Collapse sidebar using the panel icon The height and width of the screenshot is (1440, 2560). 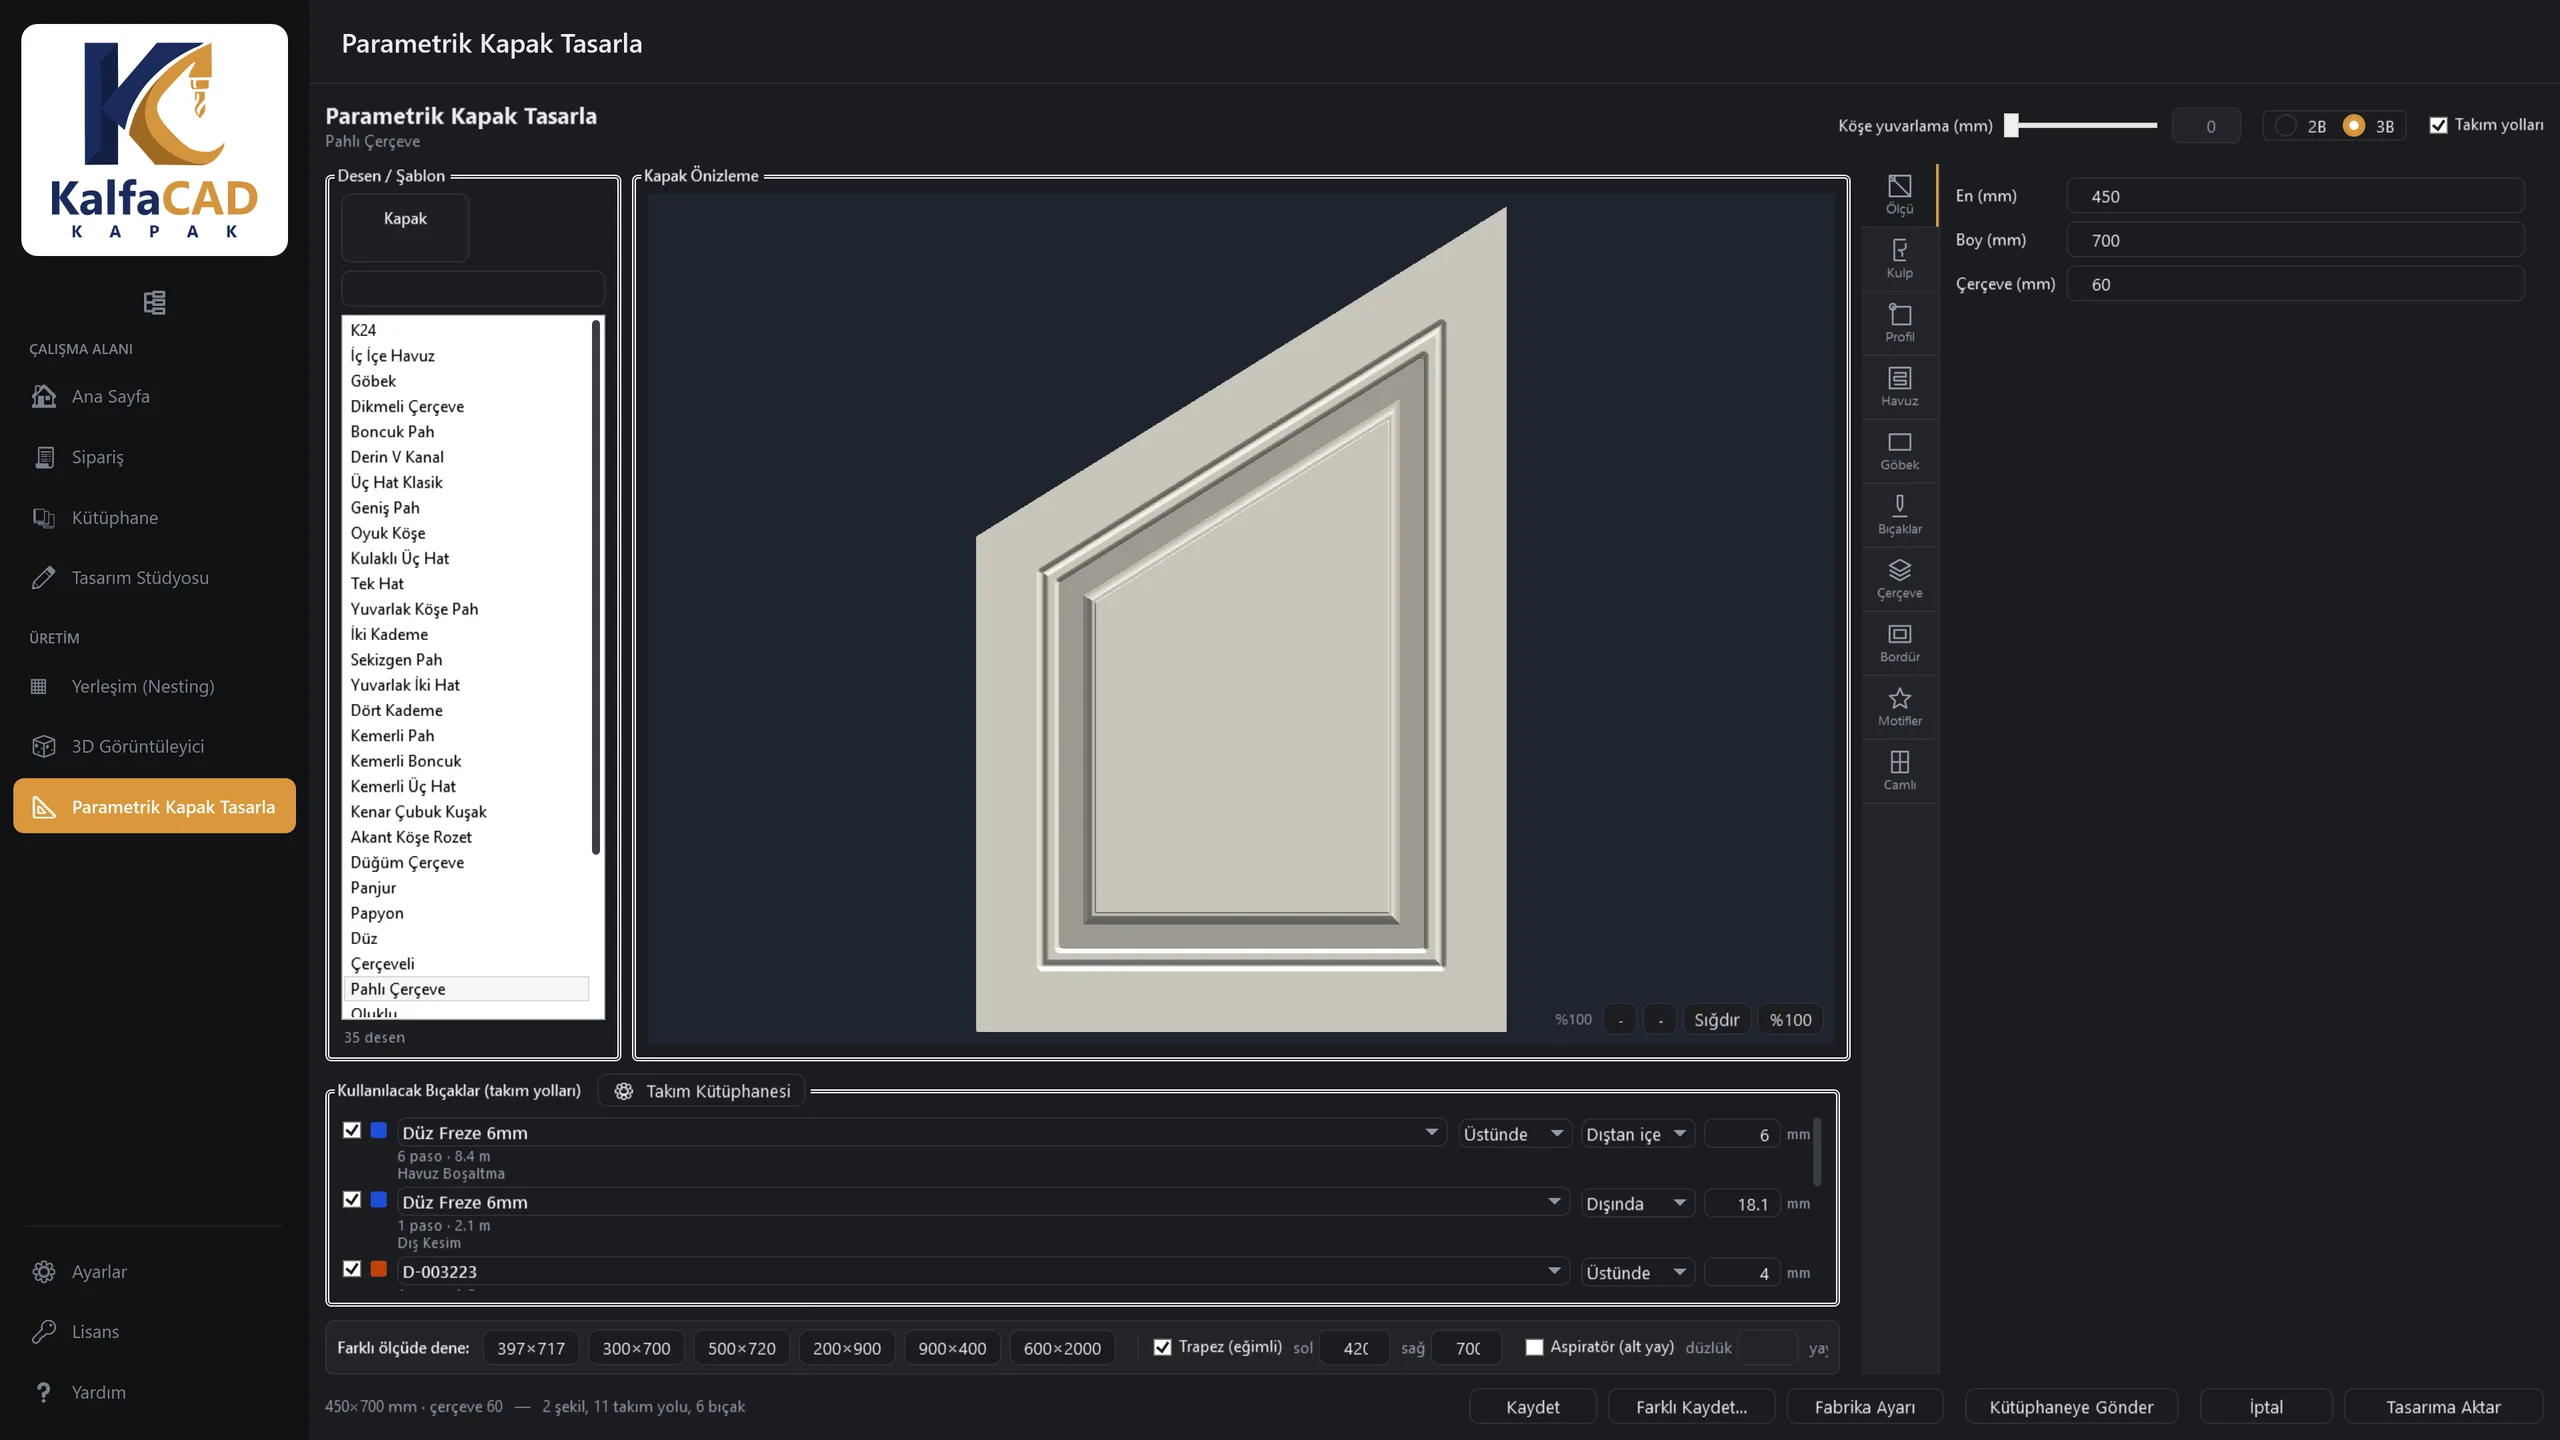(x=154, y=302)
